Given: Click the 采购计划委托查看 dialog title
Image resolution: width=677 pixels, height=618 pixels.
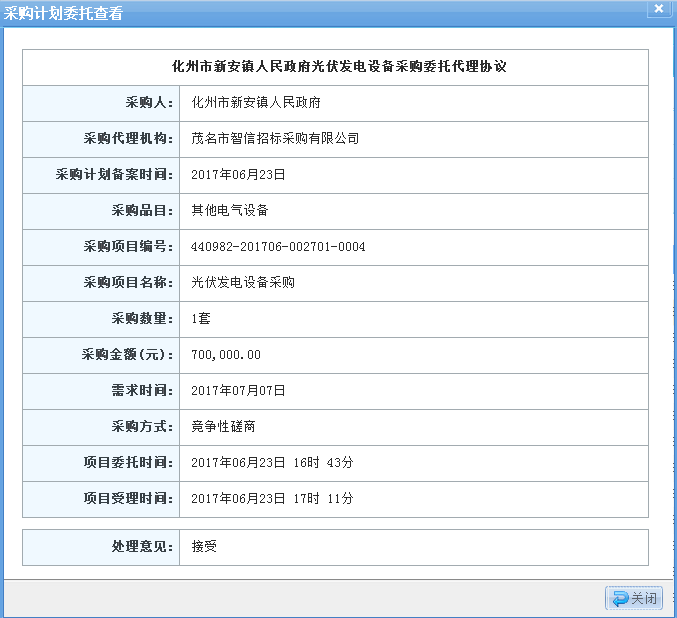Looking at the screenshot, I should pyautogui.click(x=64, y=11).
